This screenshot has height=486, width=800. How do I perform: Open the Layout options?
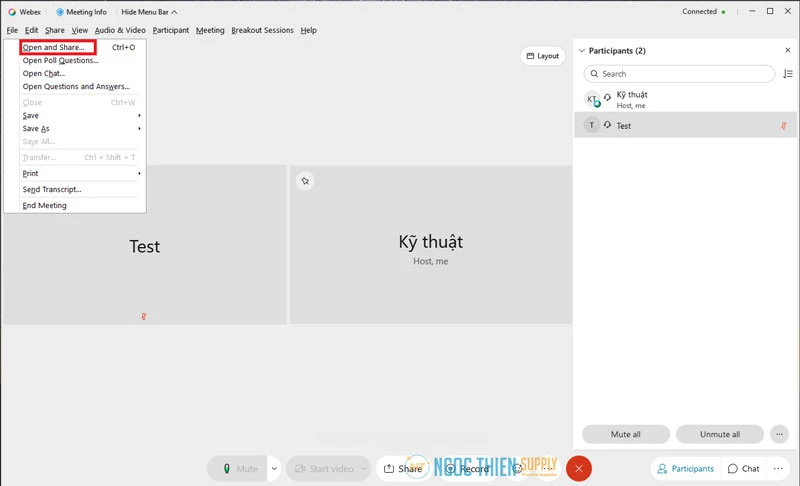543,56
